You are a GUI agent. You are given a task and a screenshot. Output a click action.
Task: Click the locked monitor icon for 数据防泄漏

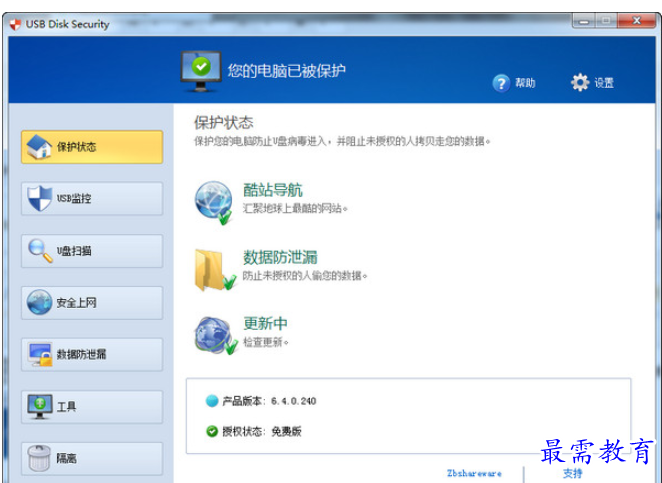click(41, 354)
